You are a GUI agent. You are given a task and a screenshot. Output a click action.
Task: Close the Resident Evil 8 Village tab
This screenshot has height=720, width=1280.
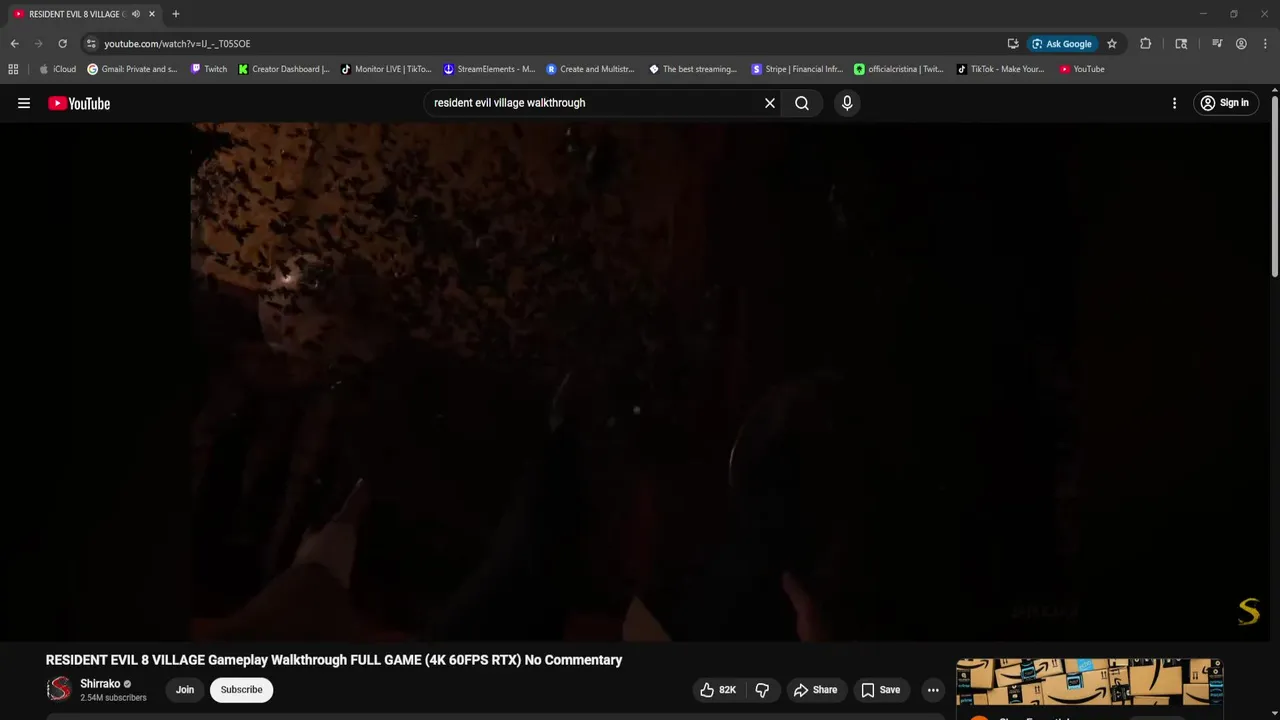(x=152, y=14)
